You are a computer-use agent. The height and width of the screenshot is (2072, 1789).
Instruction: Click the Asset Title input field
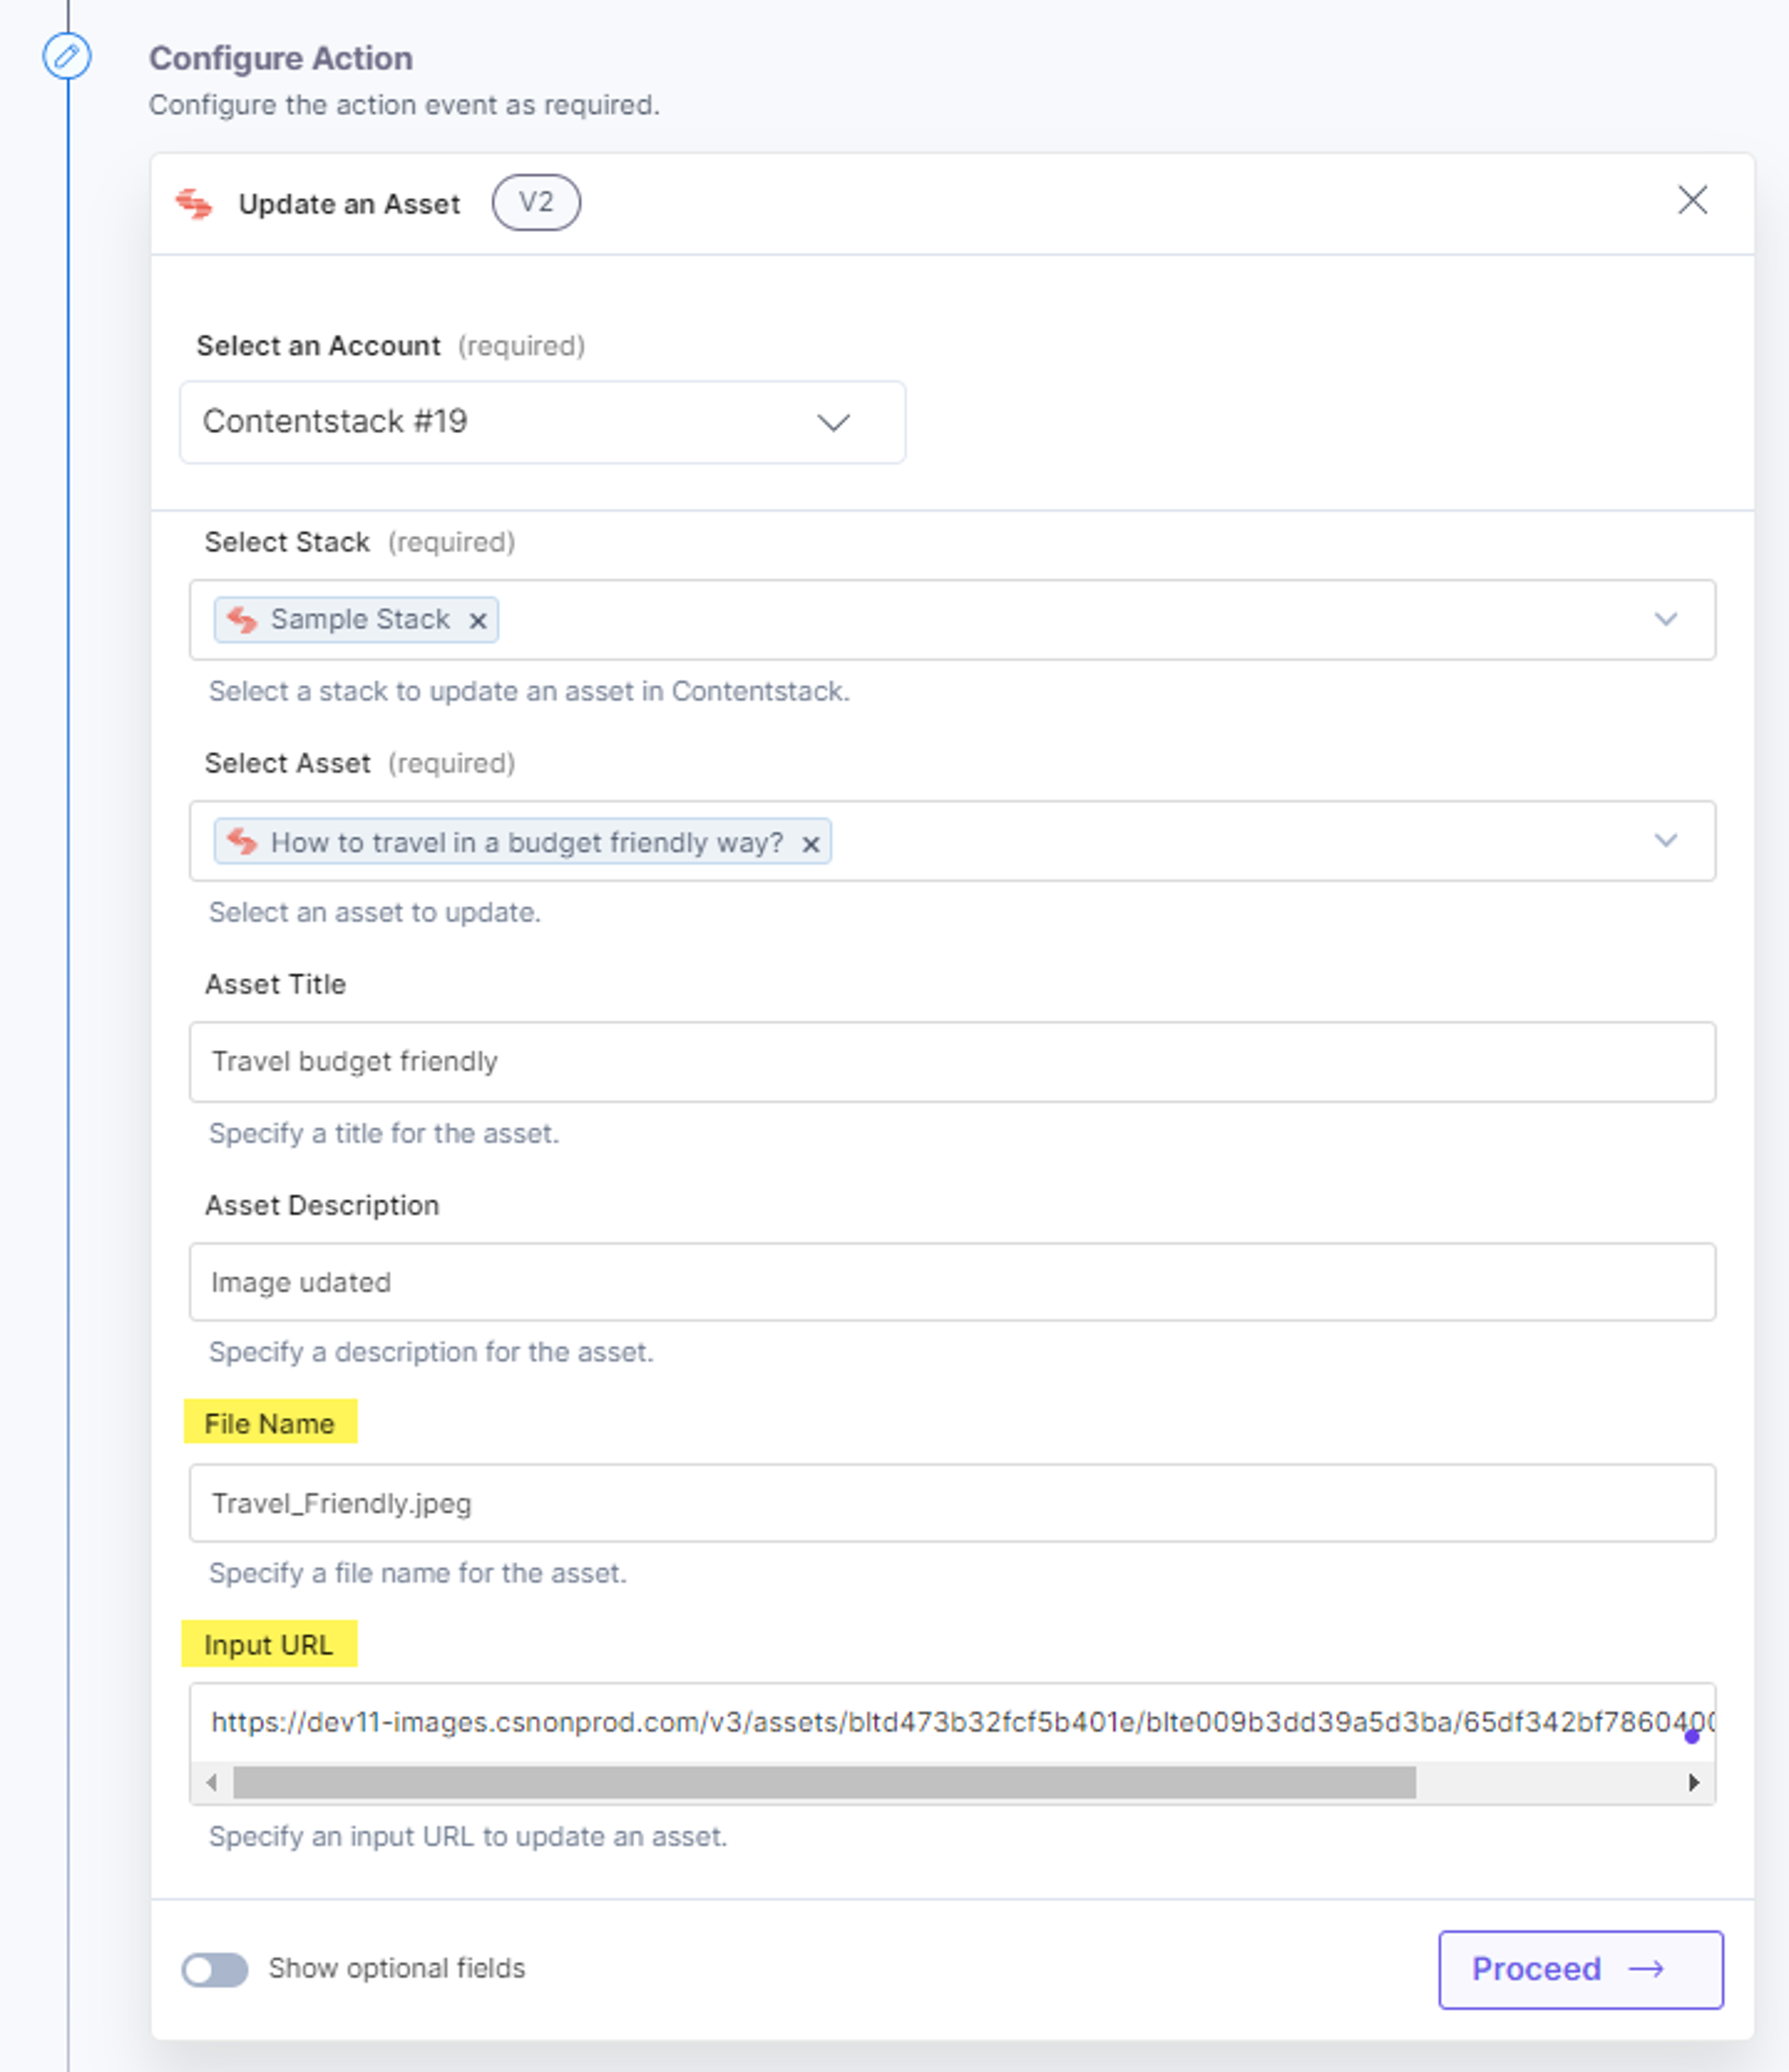click(952, 1062)
